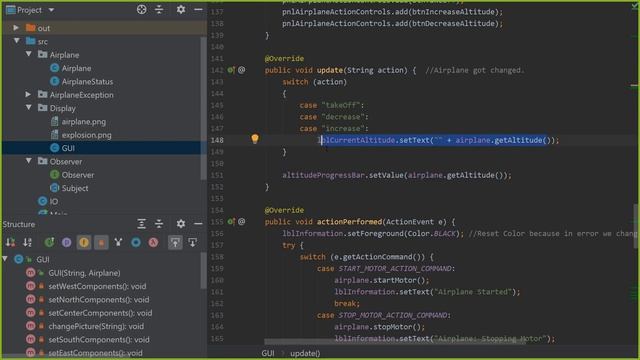Toggle Sort by Visibility in Structure toolbar
The image size is (640, 360).
point(11,242)
